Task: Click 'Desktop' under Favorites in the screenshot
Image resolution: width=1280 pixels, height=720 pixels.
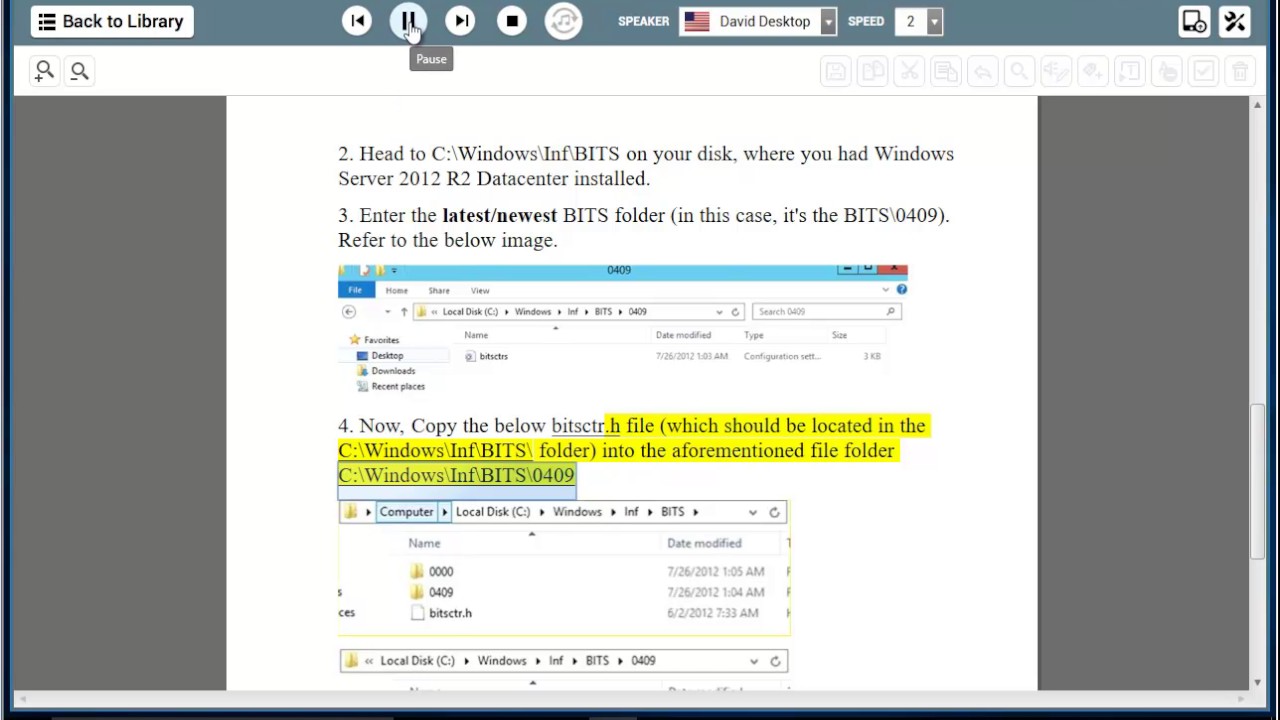Action: pyautogui.click(x=387, y=356)
